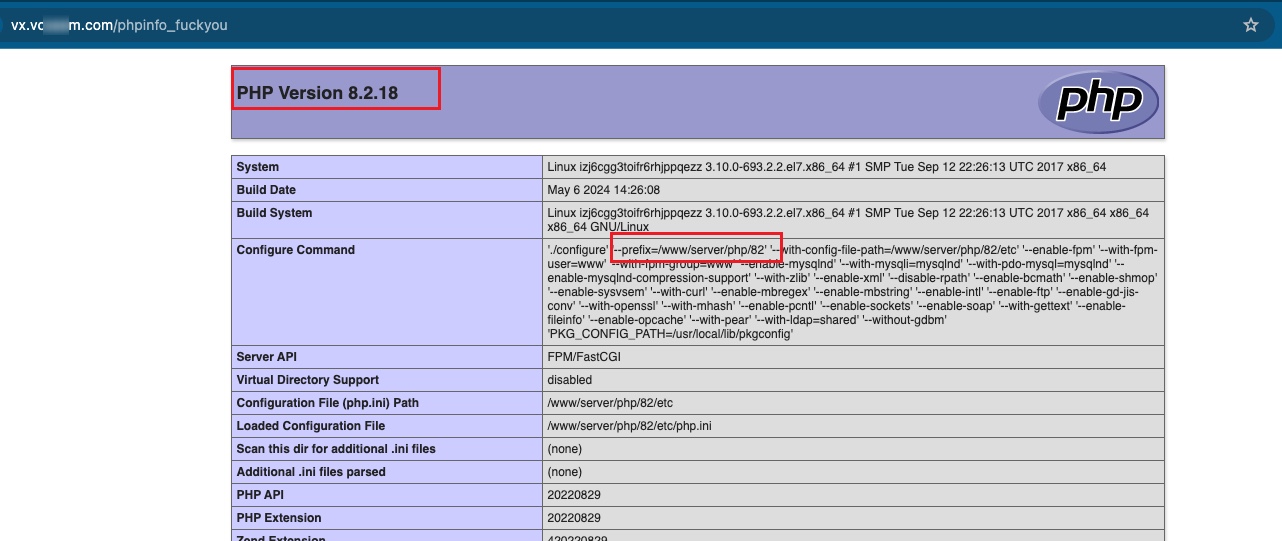Click the PHP Version 8.2.18 heading
The image size is (1282, 541).
pos(317,93)
